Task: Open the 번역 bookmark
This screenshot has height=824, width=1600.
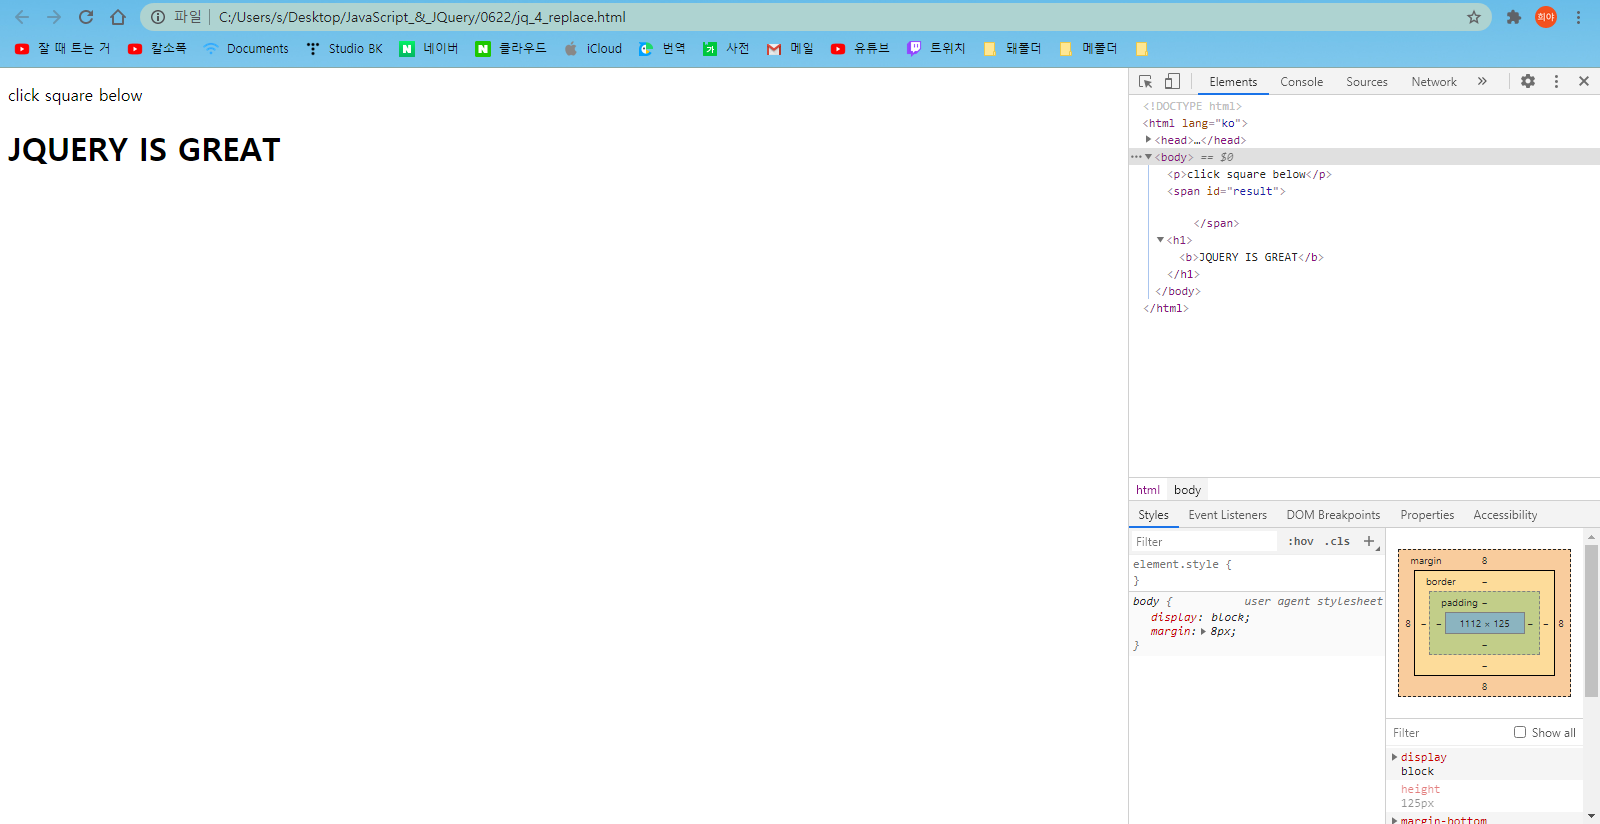Action: pyautogui.click(x=662, y=48)
